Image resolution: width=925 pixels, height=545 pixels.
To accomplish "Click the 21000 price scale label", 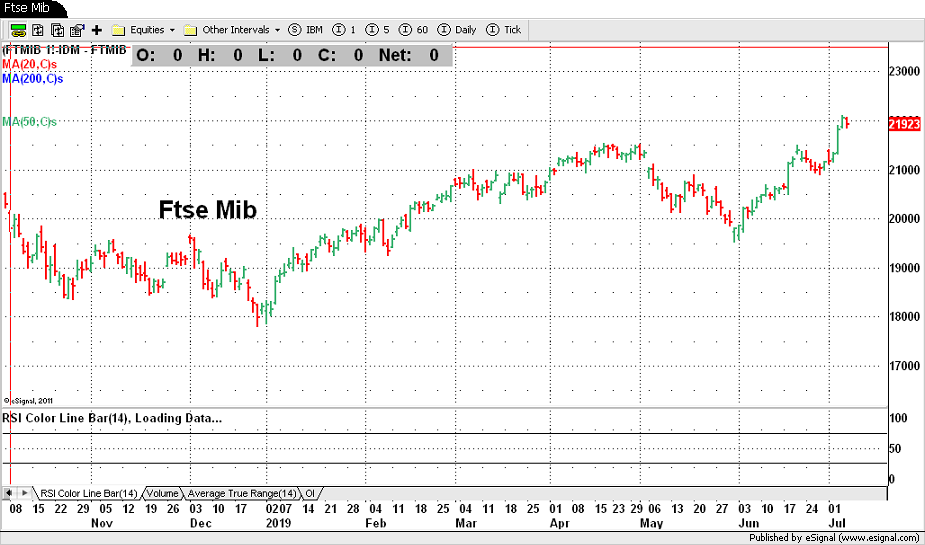I will pyautogui.click(x=904, y=170).
